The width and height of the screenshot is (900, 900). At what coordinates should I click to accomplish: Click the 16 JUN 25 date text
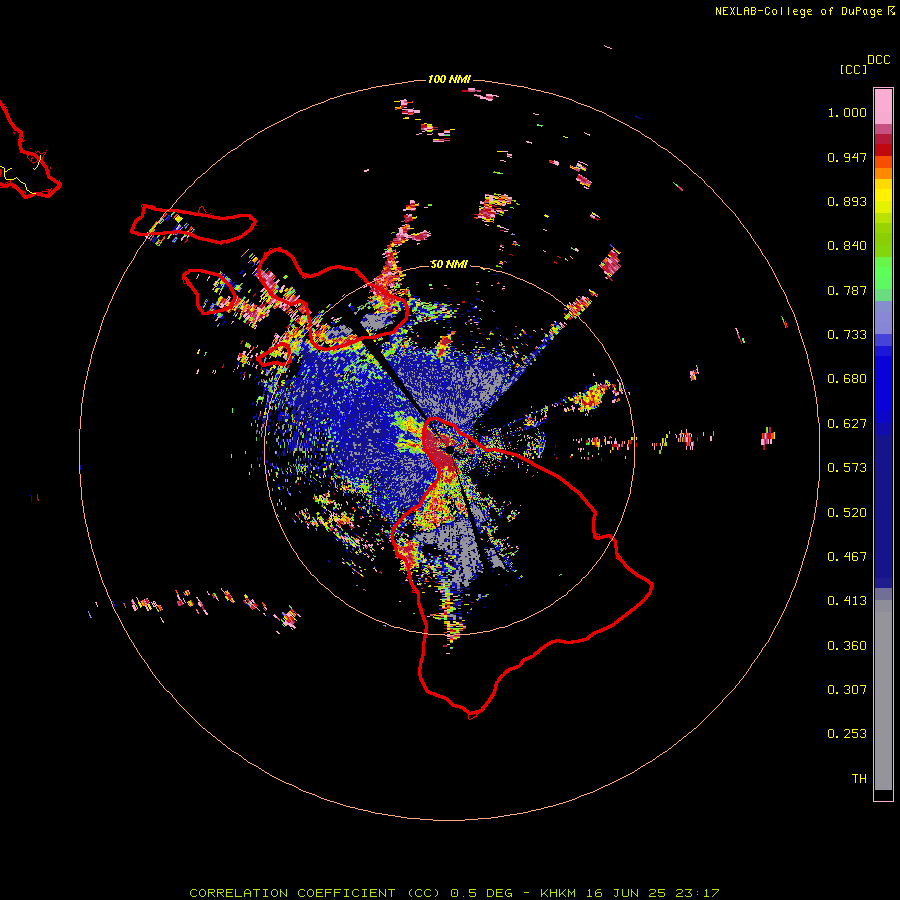point(627,893)
